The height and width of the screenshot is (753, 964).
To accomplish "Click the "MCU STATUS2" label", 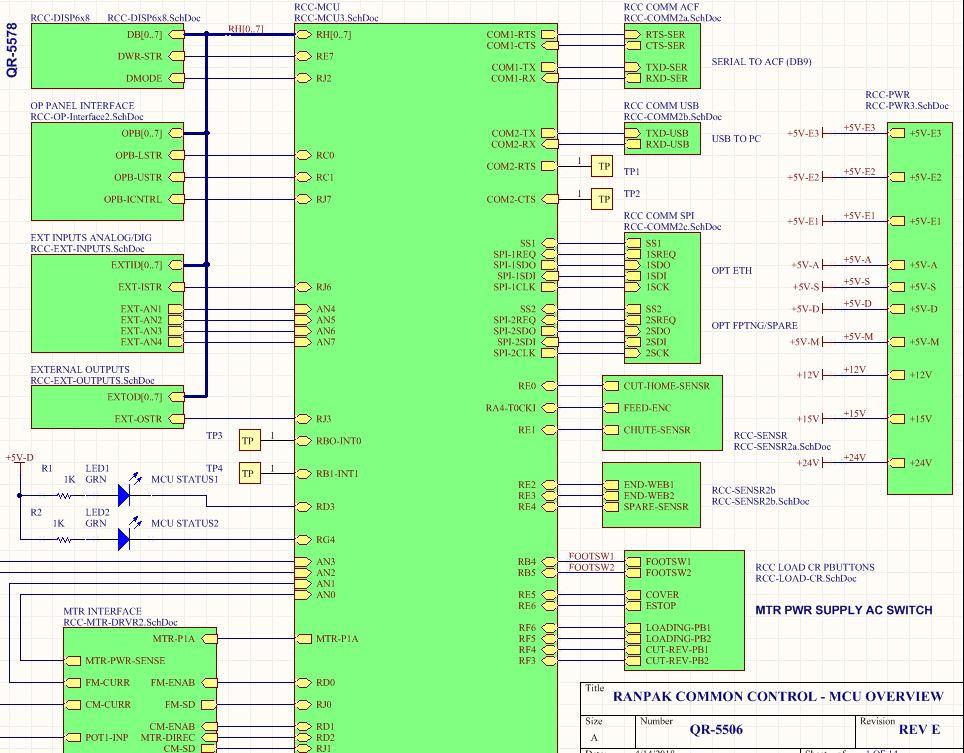I will (x=184, y=523).
